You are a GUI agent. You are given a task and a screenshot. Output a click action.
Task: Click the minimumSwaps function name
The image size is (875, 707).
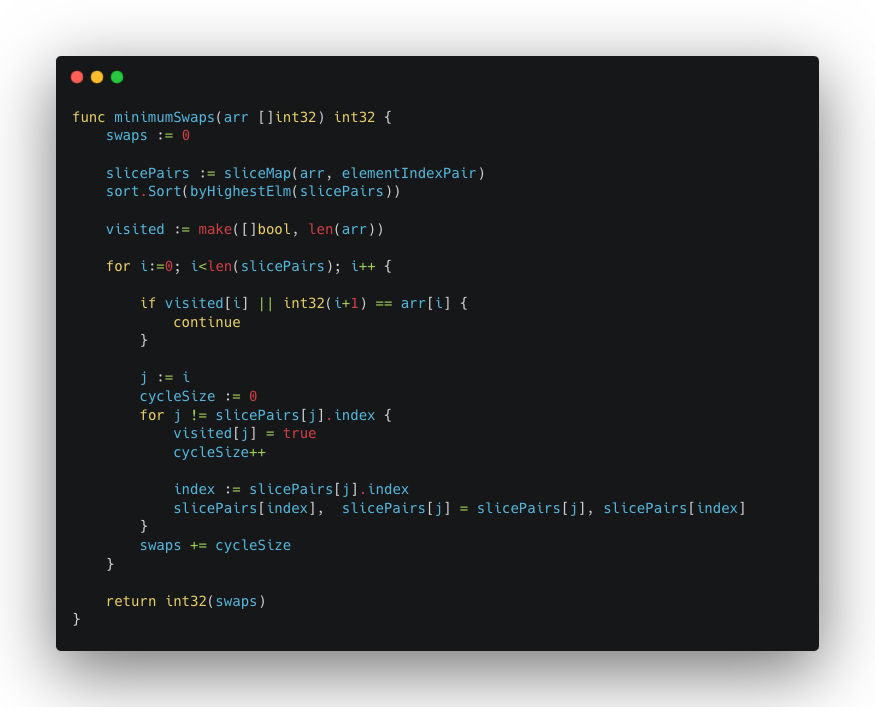pos(165,117)
